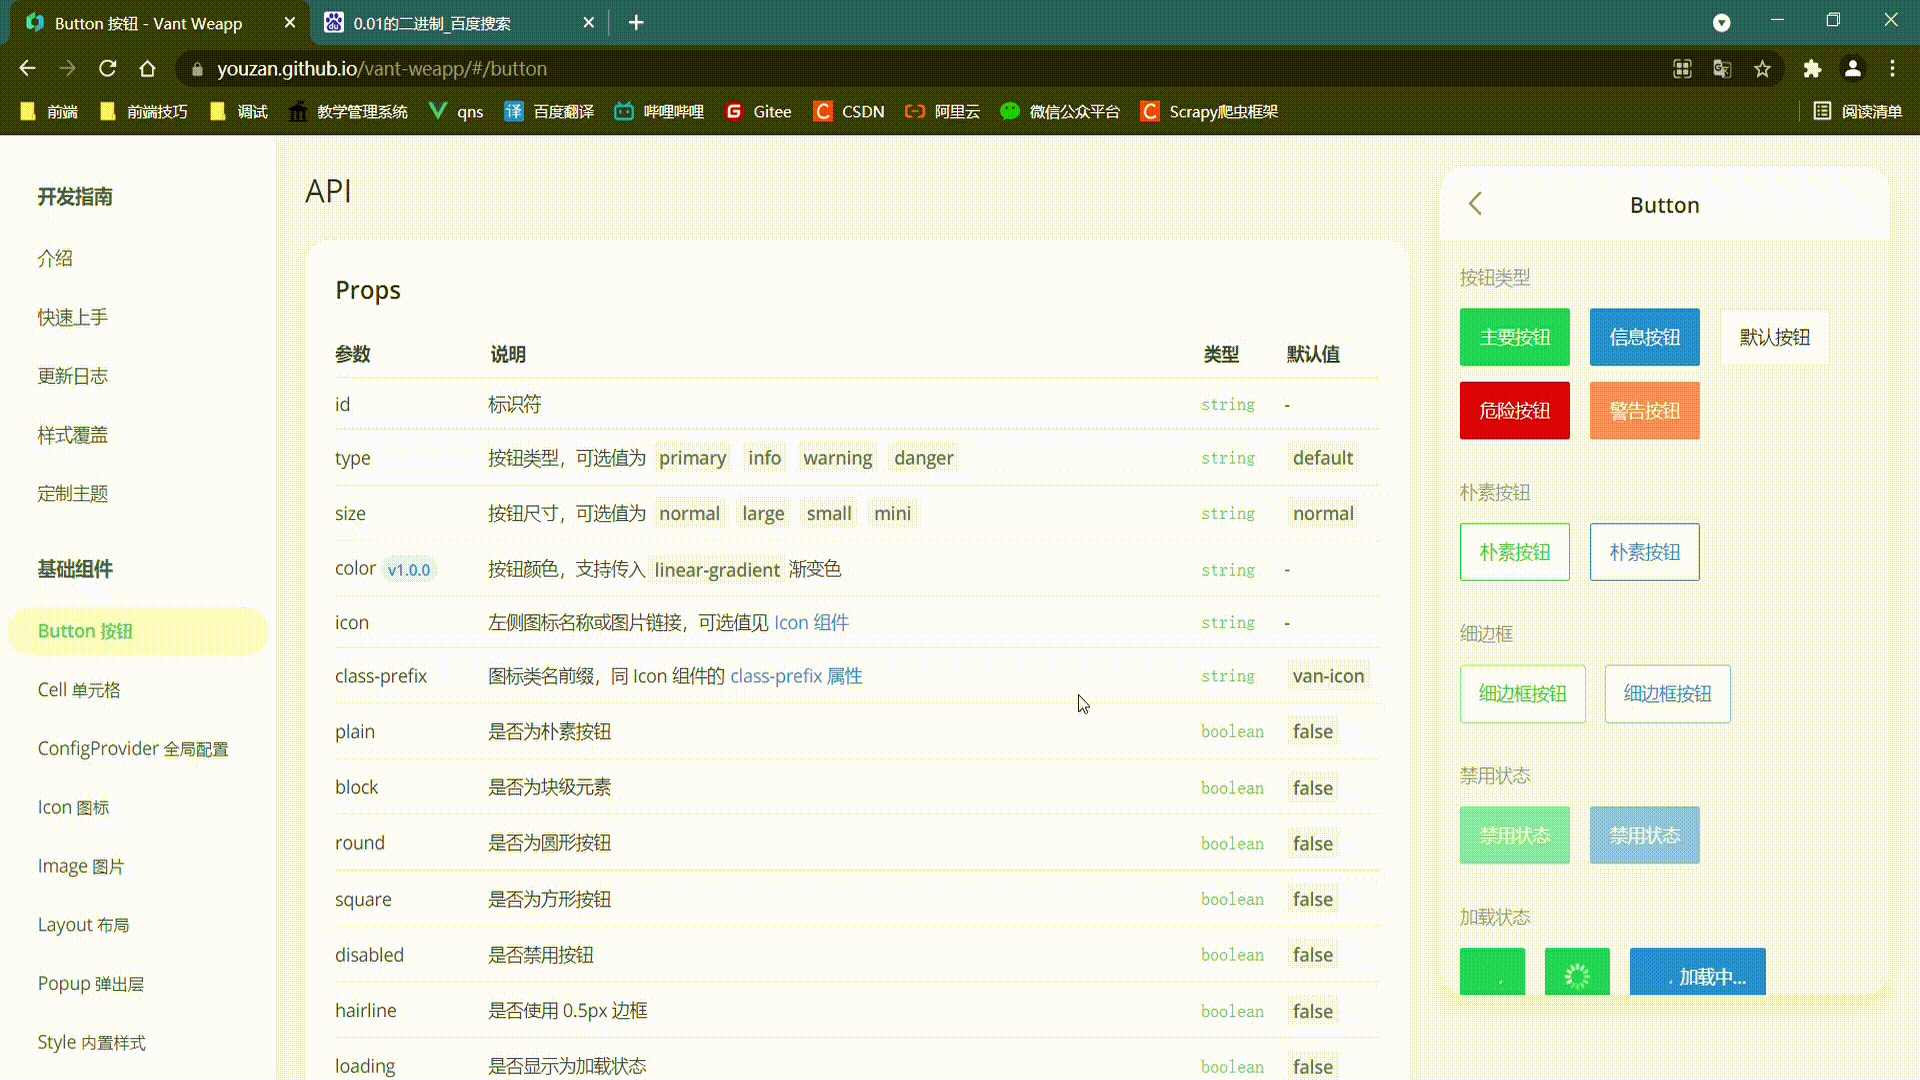Viewport: 1920px width, 1080px height.
Task: Go back using browser back arrow
Action: (x=27, y=68)
